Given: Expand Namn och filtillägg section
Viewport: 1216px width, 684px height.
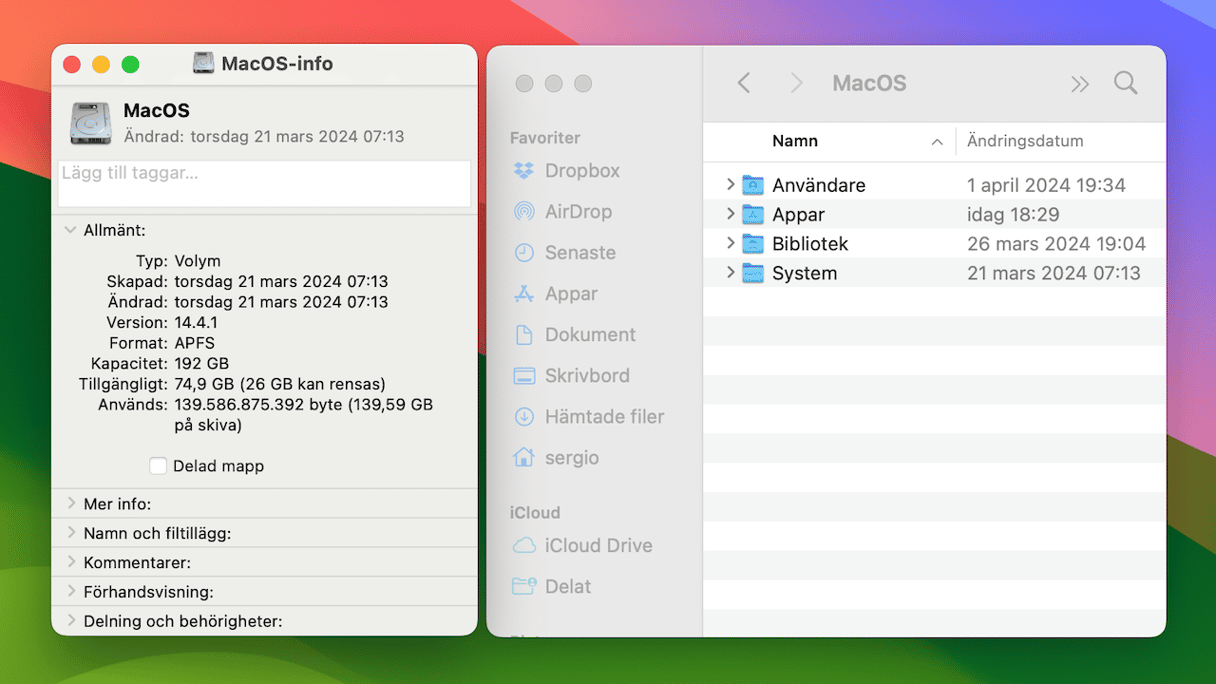Looking at the screenshot, I should pyautogui.click(x=71, y=533).
